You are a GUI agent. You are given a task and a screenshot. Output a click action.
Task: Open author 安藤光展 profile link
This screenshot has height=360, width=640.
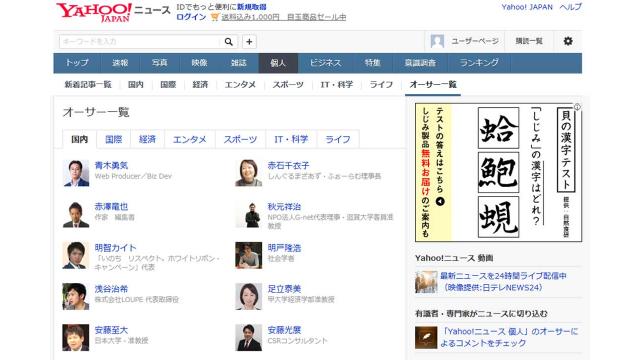(284, 330)
